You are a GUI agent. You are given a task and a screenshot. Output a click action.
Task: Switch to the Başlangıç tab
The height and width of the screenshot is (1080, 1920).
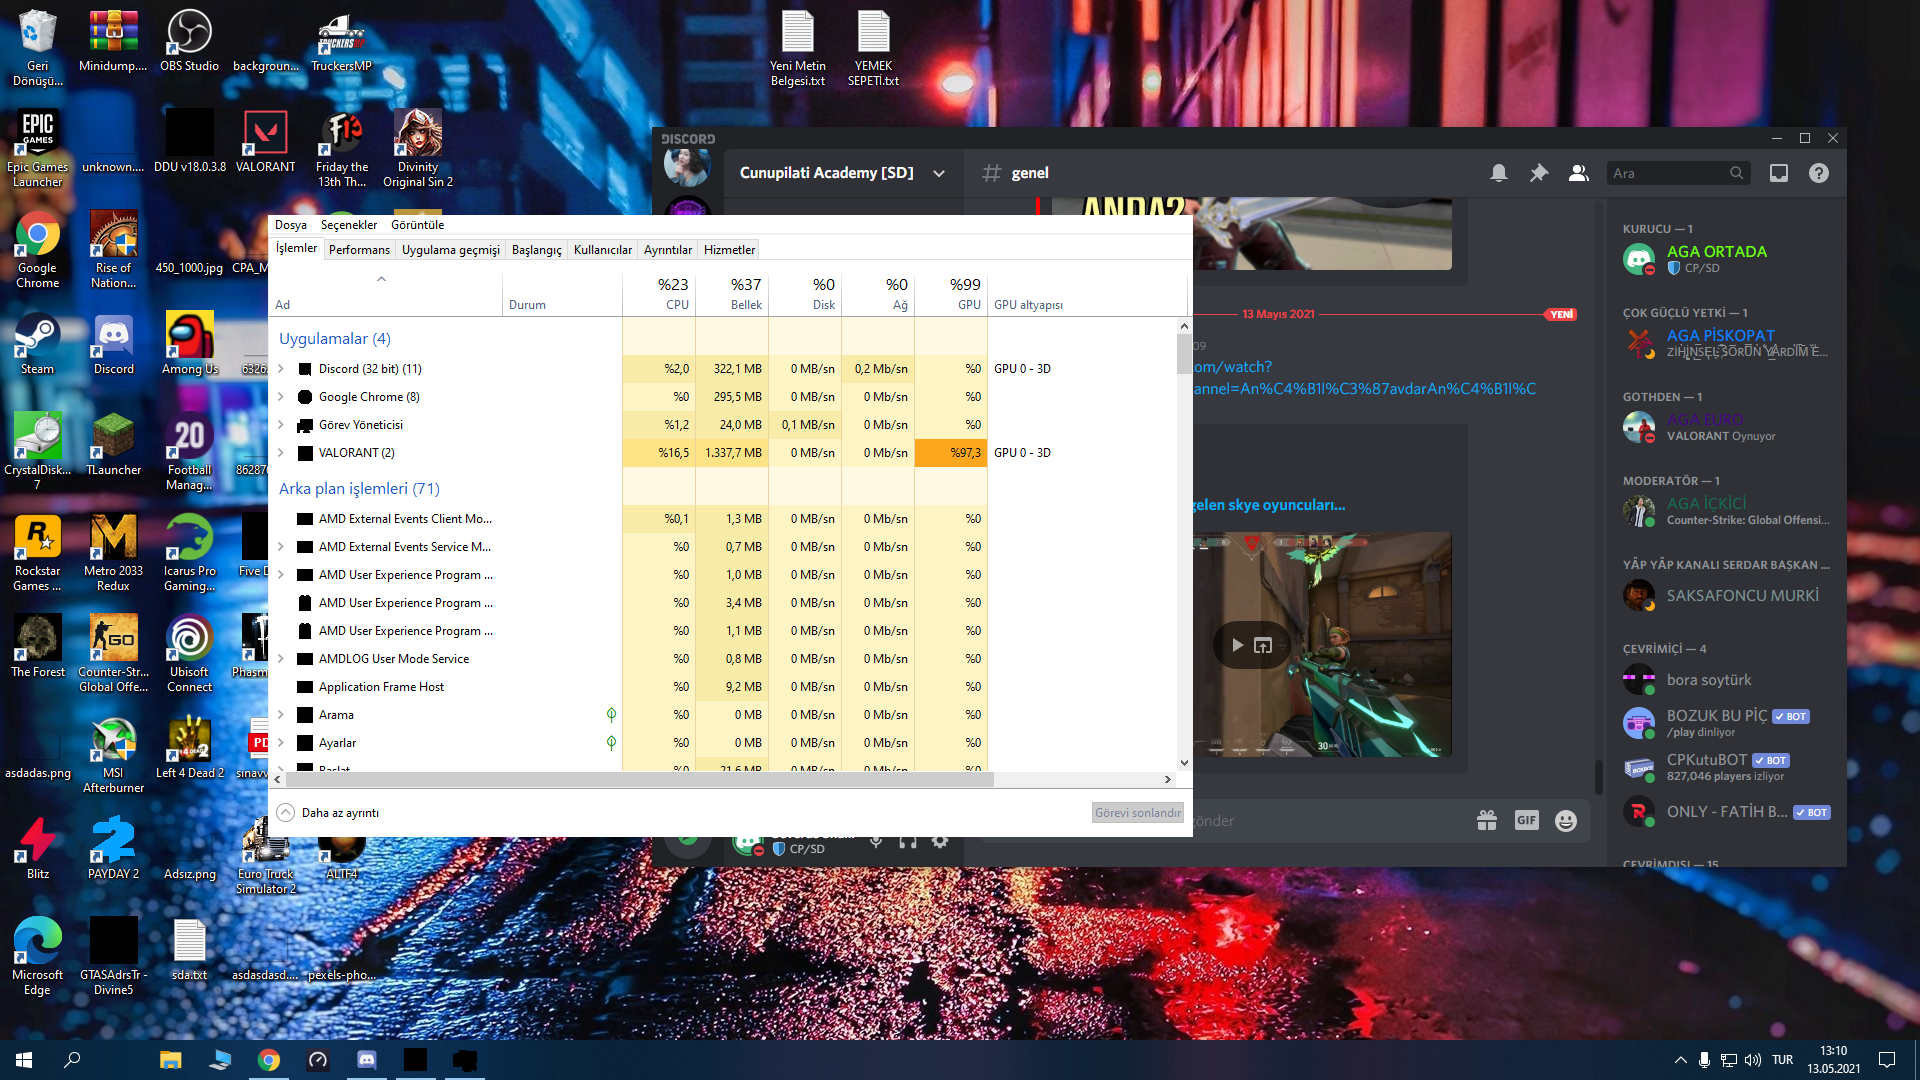[537, 250]
